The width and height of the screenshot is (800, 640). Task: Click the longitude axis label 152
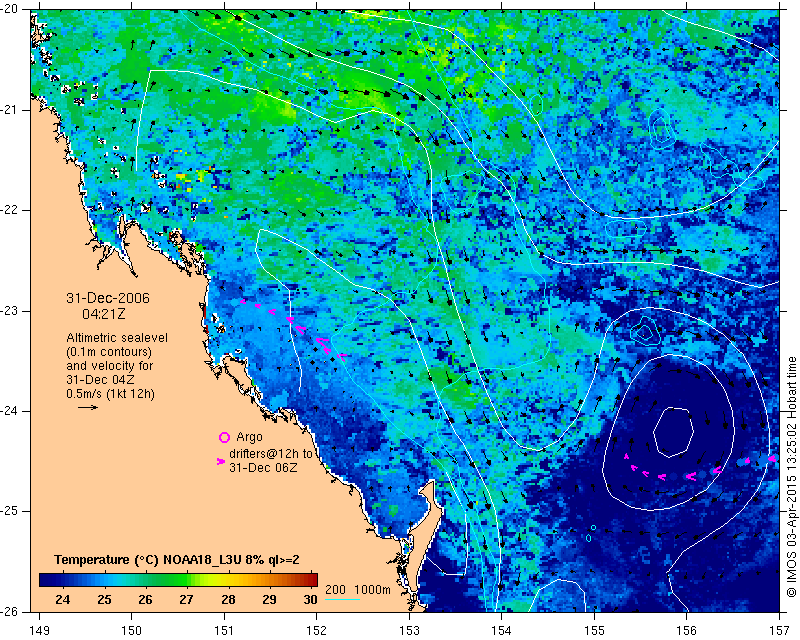(x=317, y=631)
